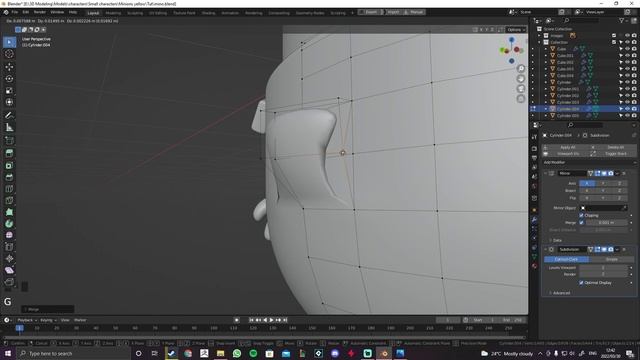Screen dimensions: 640x360
Task: Select the Simple subdivision type
Action: point(611,260)
